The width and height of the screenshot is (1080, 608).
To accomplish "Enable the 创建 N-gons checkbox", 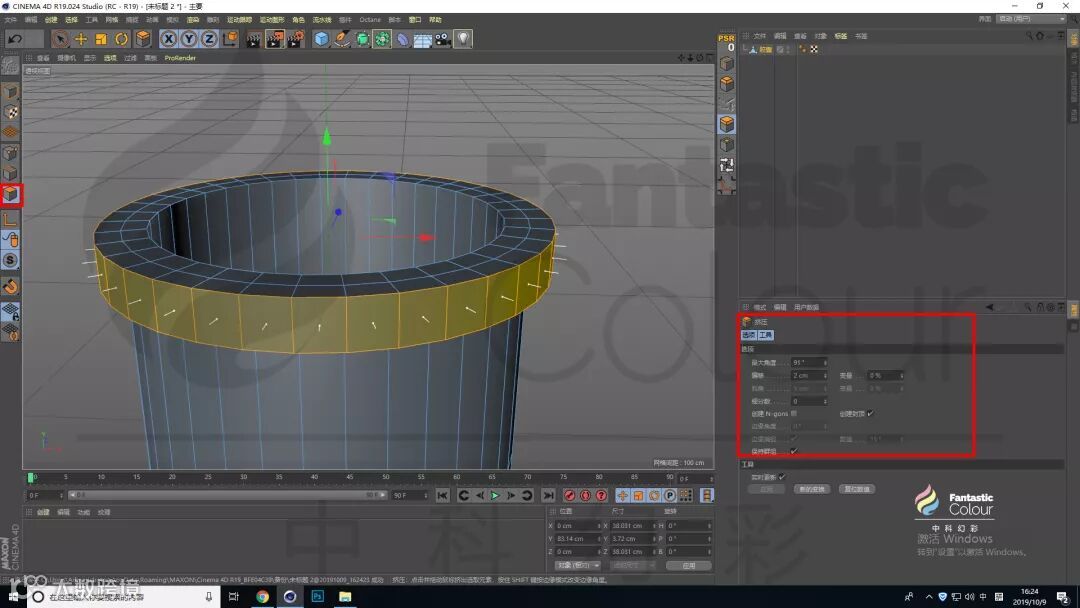I will pos(794,413).
